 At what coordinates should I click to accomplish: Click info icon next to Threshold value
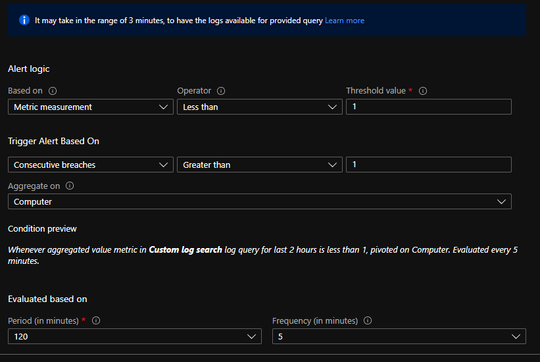pyautogui.click(x=423, y=91)
